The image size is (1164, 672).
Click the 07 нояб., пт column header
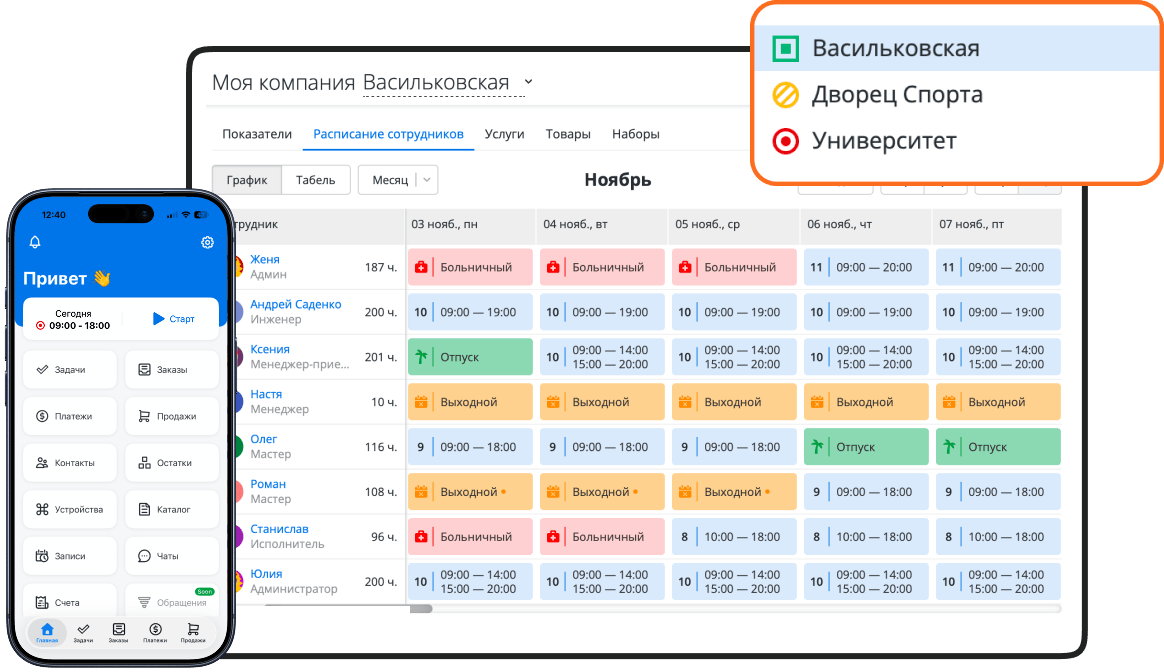pyautogui.click(x=997, y=224)
